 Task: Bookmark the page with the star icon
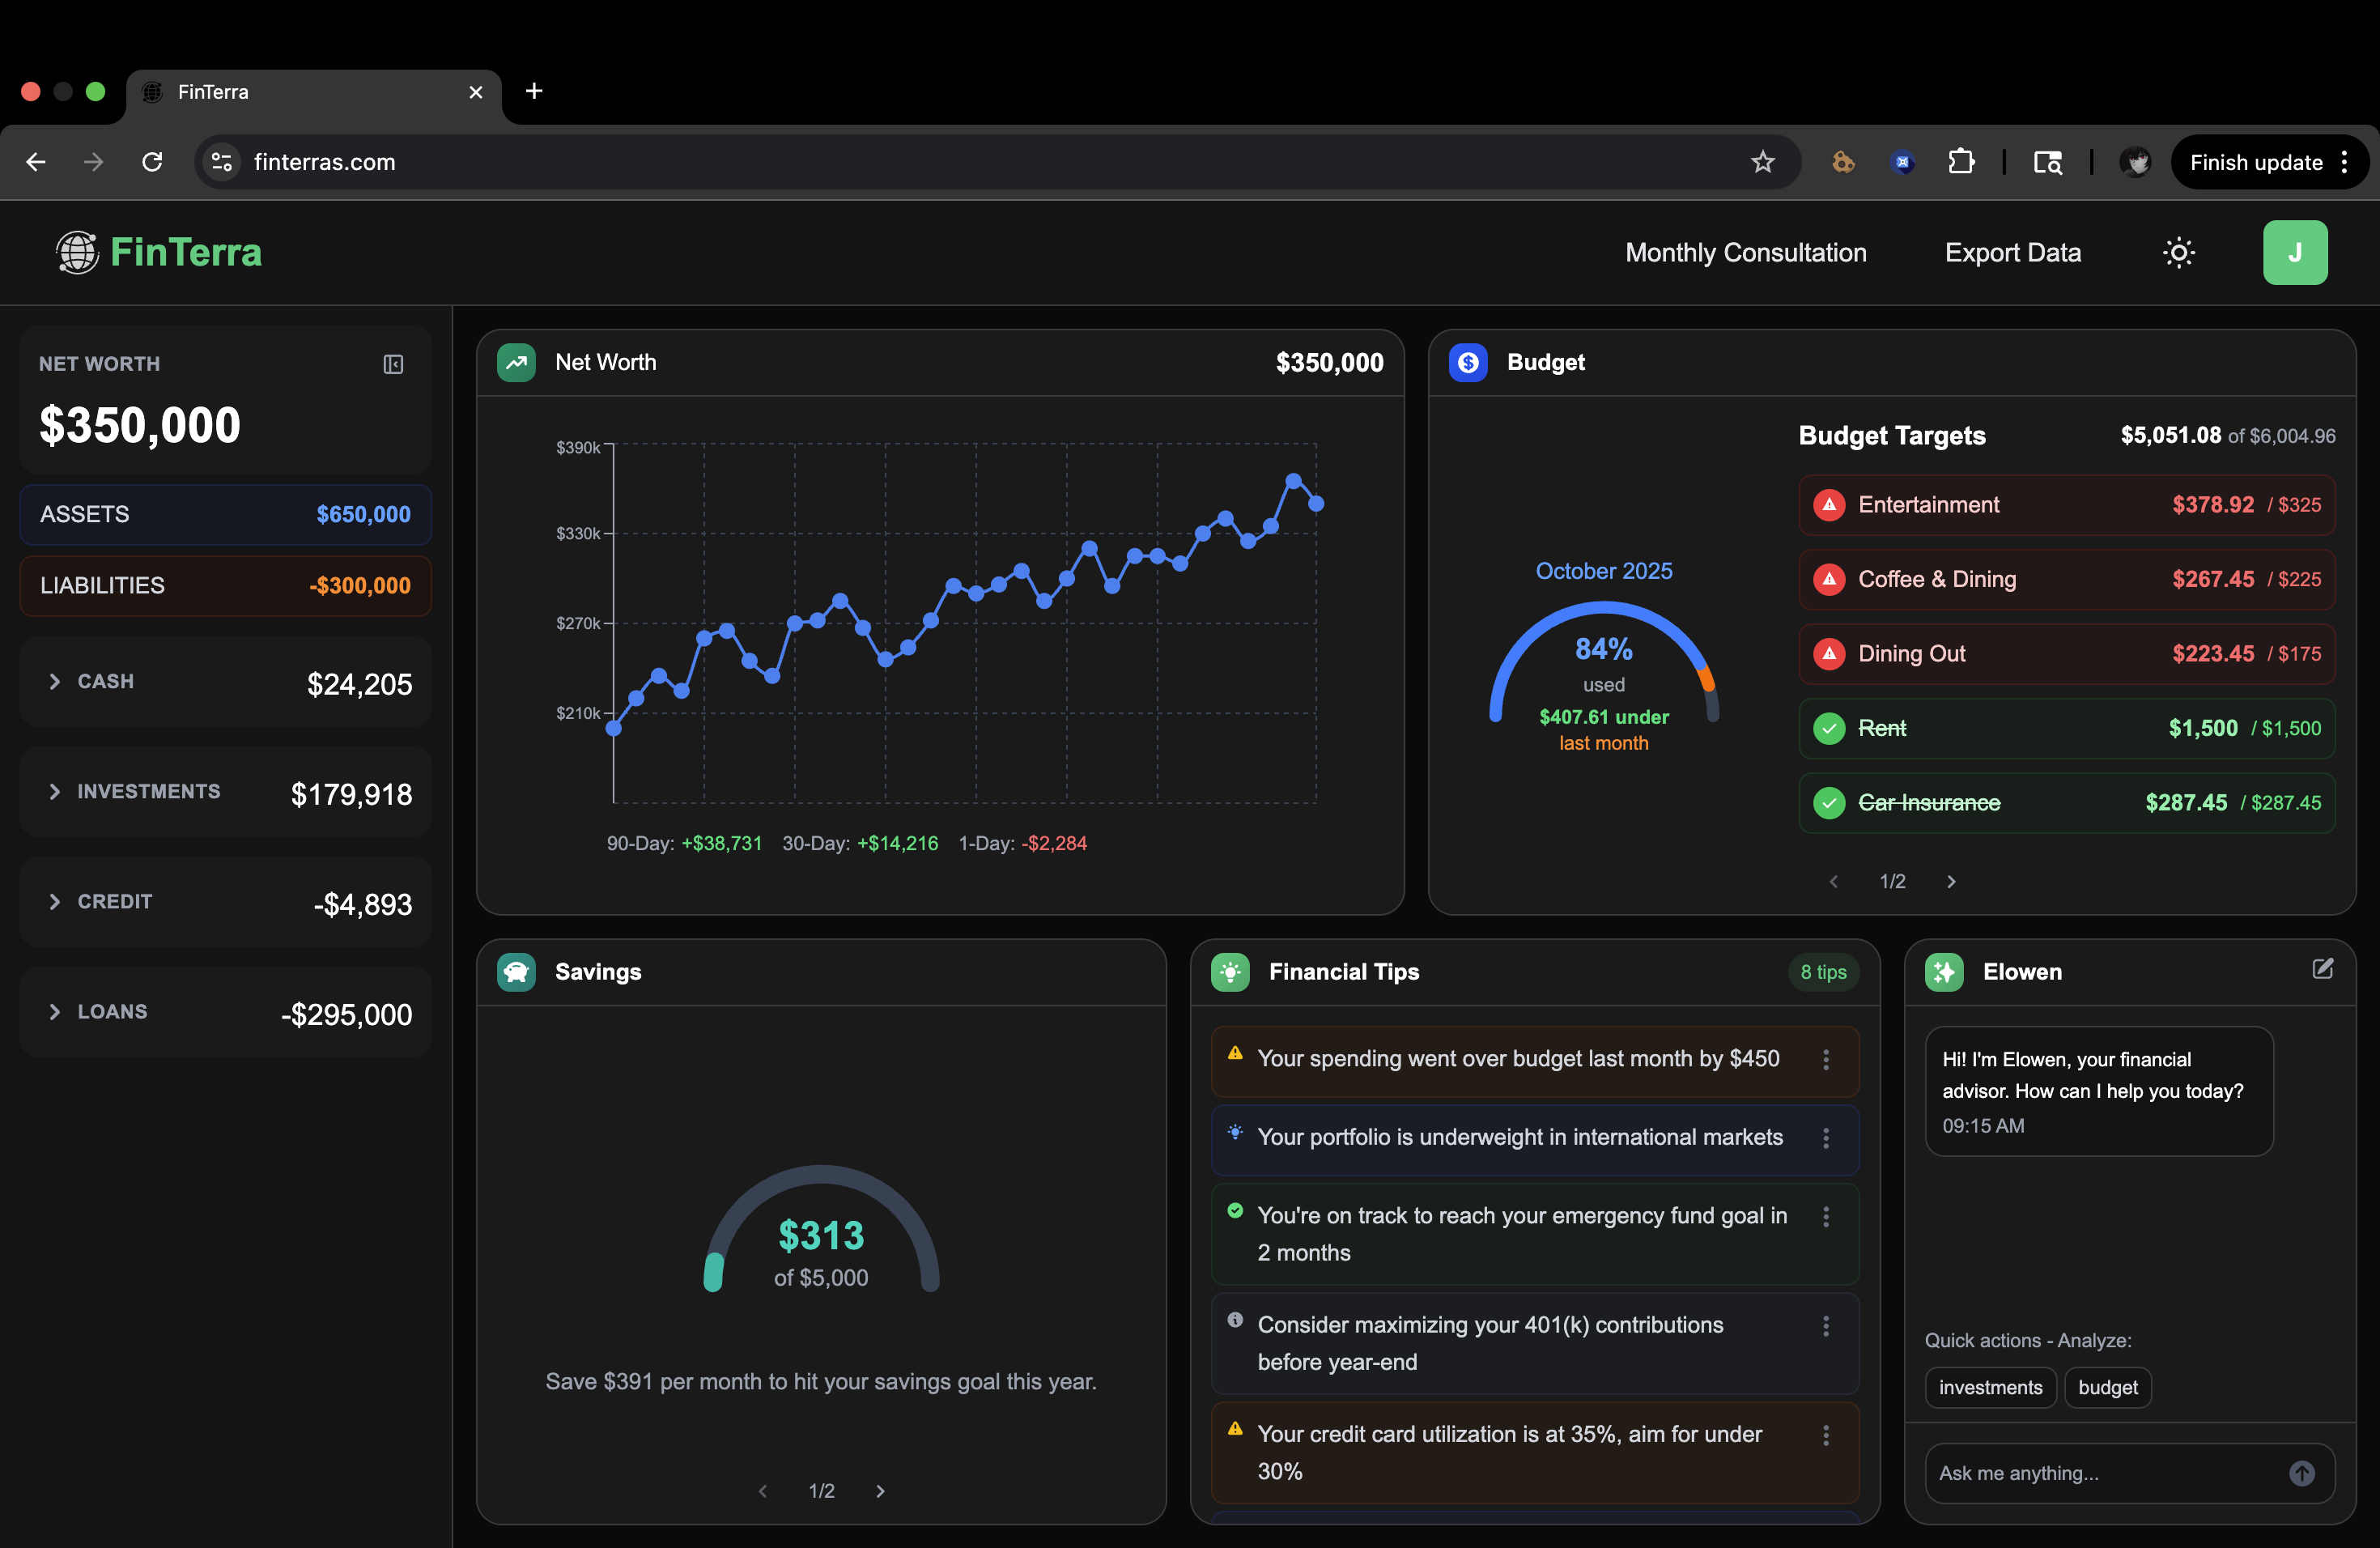tap(1762, 162)
